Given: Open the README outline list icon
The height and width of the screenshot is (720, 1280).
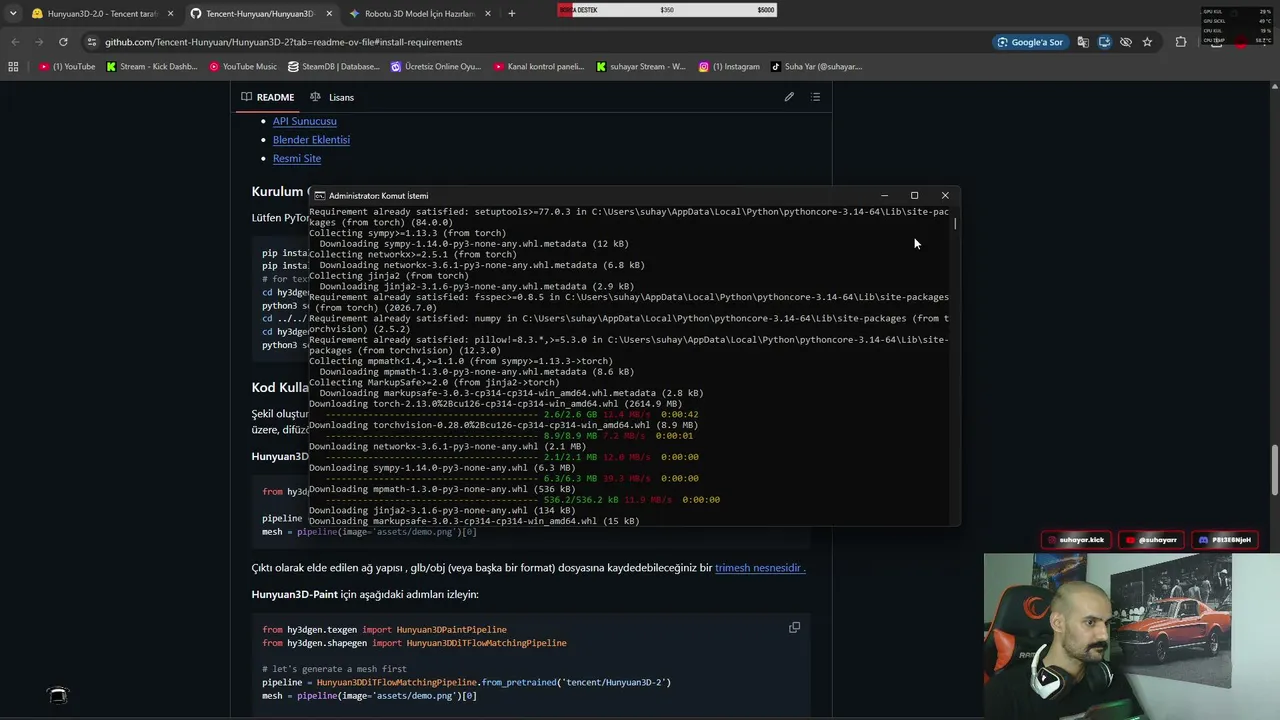Looking at the screenshot, I should pos(815,97).
